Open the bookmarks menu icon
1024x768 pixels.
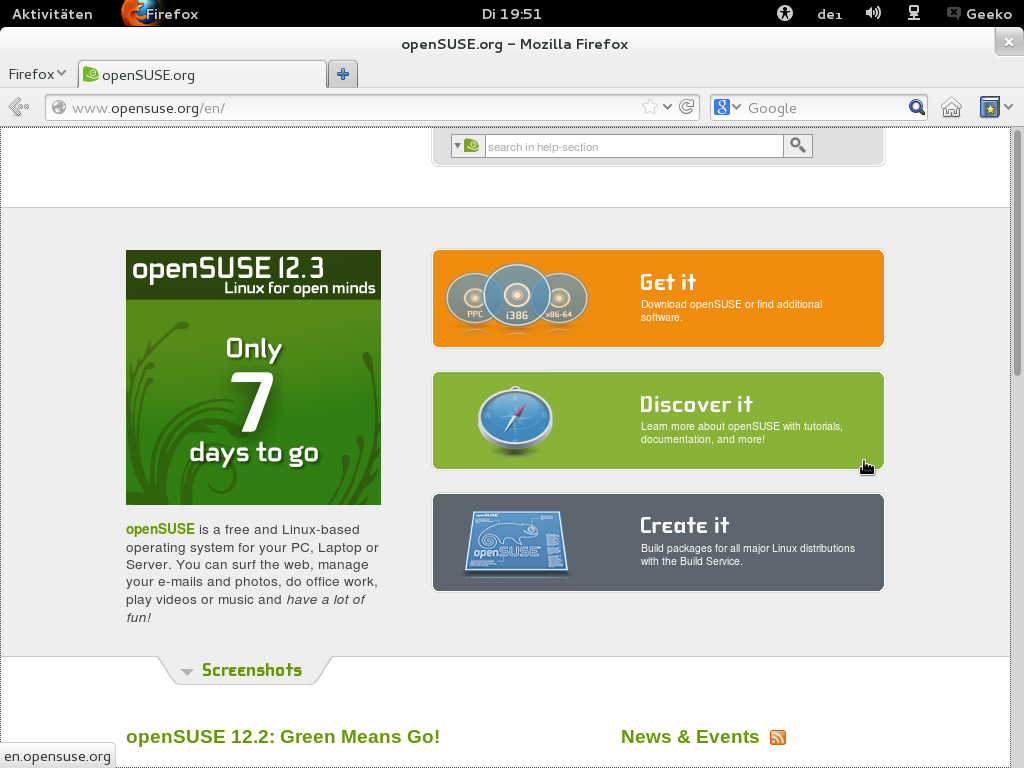pos(989,107)
